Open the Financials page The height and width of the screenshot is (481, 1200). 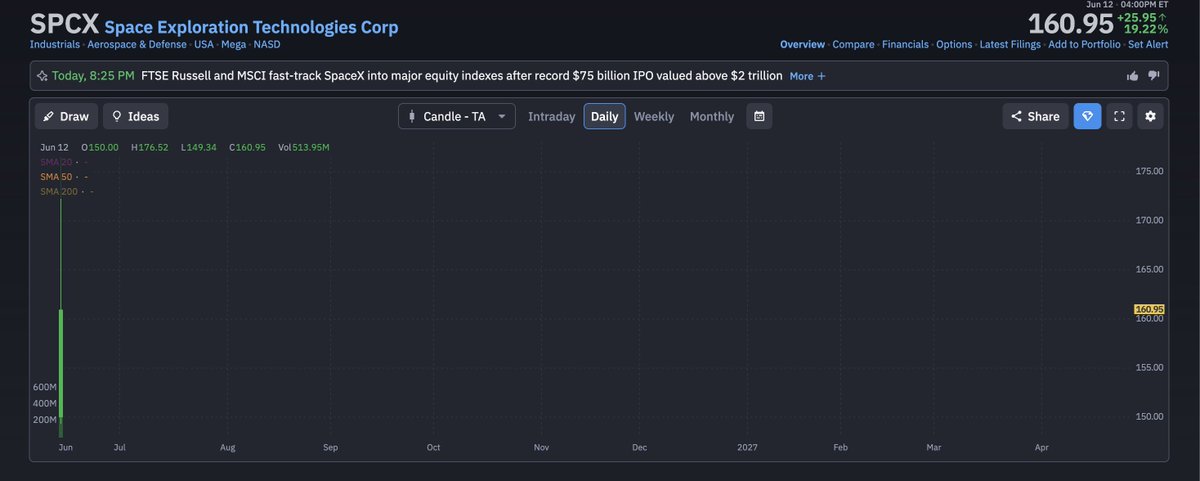(x=905, y=45)
